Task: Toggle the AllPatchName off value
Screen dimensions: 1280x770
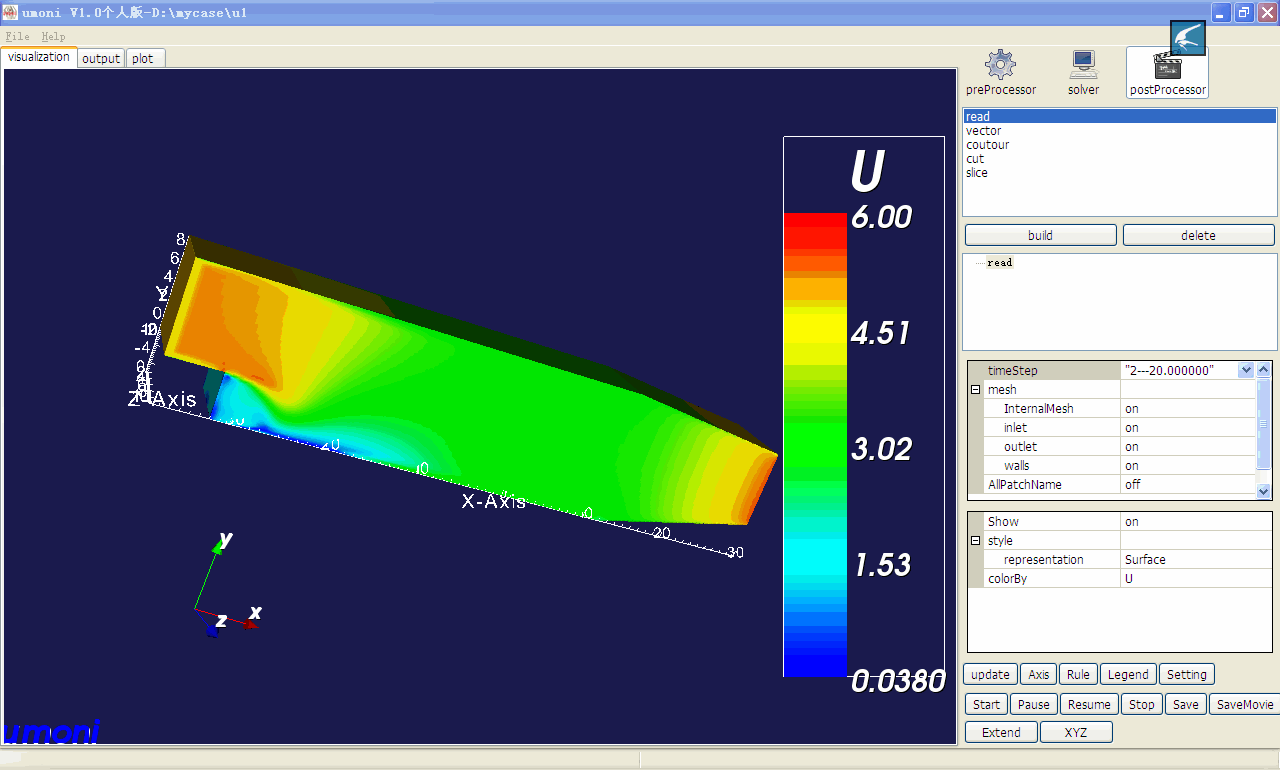Action: tap(1187, 485)
